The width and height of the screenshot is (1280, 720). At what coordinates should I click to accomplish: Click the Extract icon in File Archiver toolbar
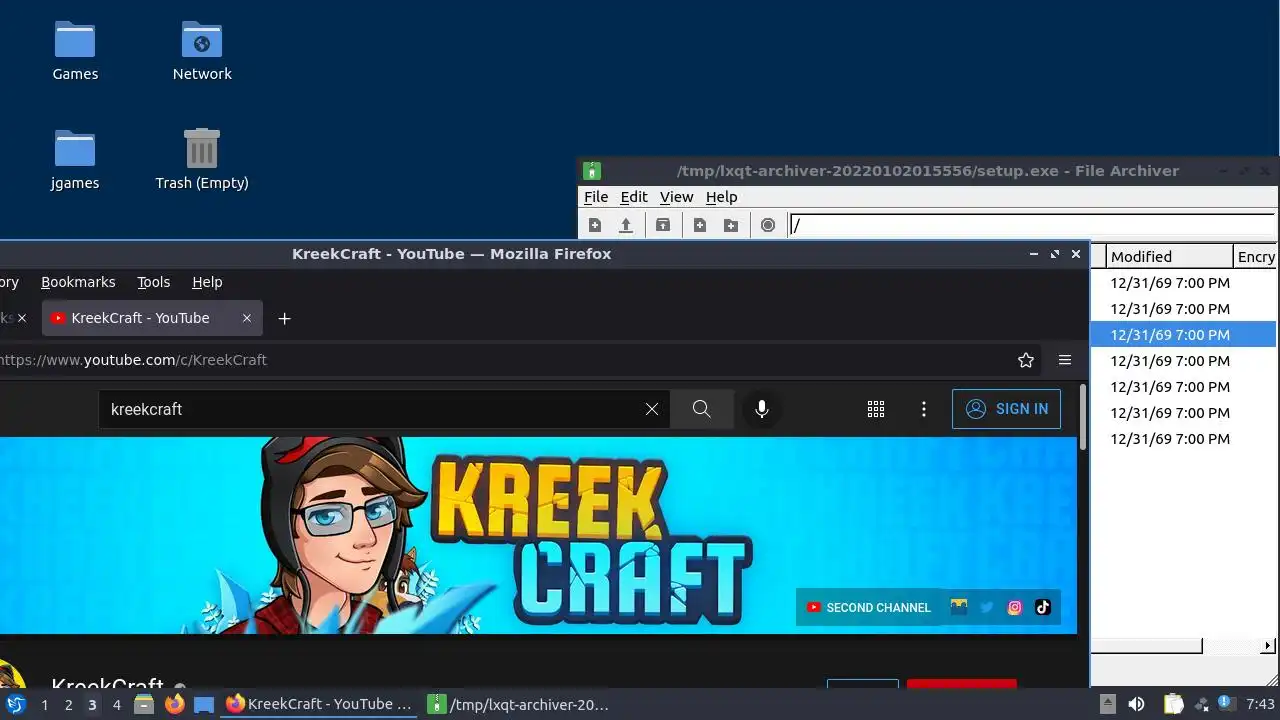tap(663, 225)
